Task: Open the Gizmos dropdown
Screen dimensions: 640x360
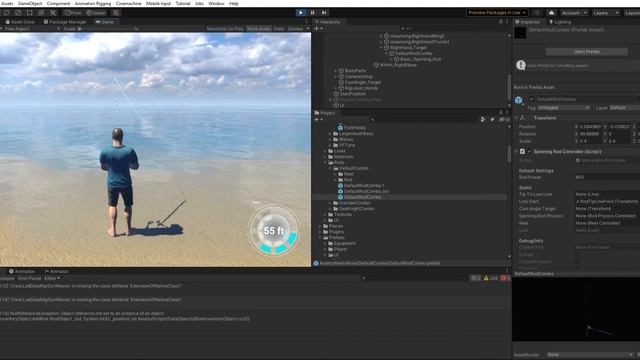Action: coord(298,29)
